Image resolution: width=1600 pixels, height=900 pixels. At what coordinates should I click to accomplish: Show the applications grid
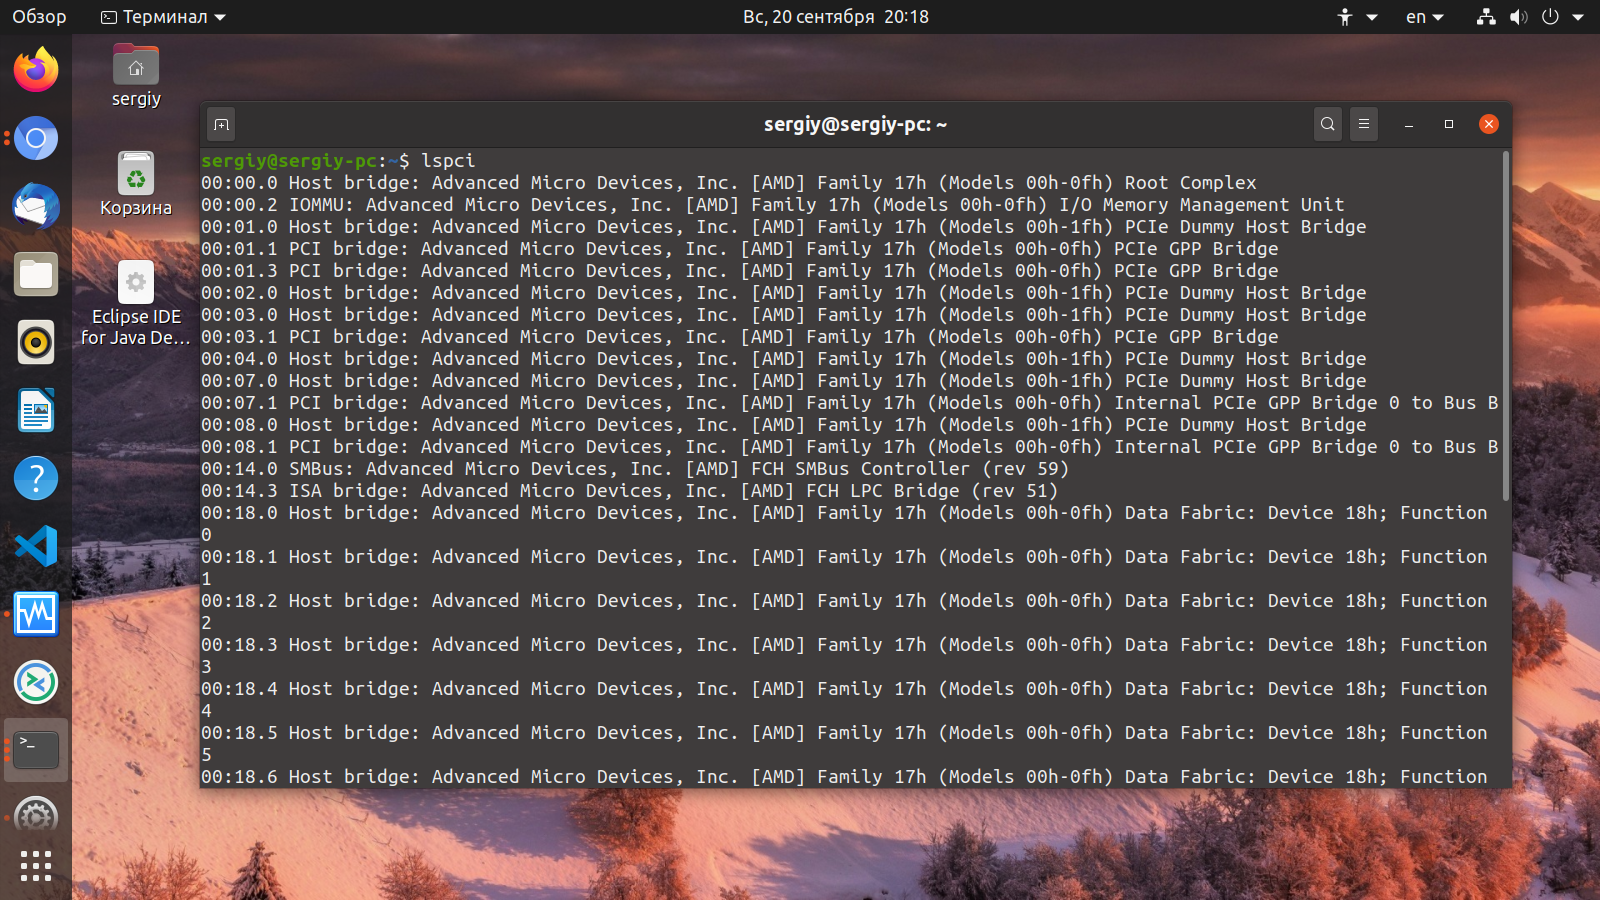tap(36, 866)
